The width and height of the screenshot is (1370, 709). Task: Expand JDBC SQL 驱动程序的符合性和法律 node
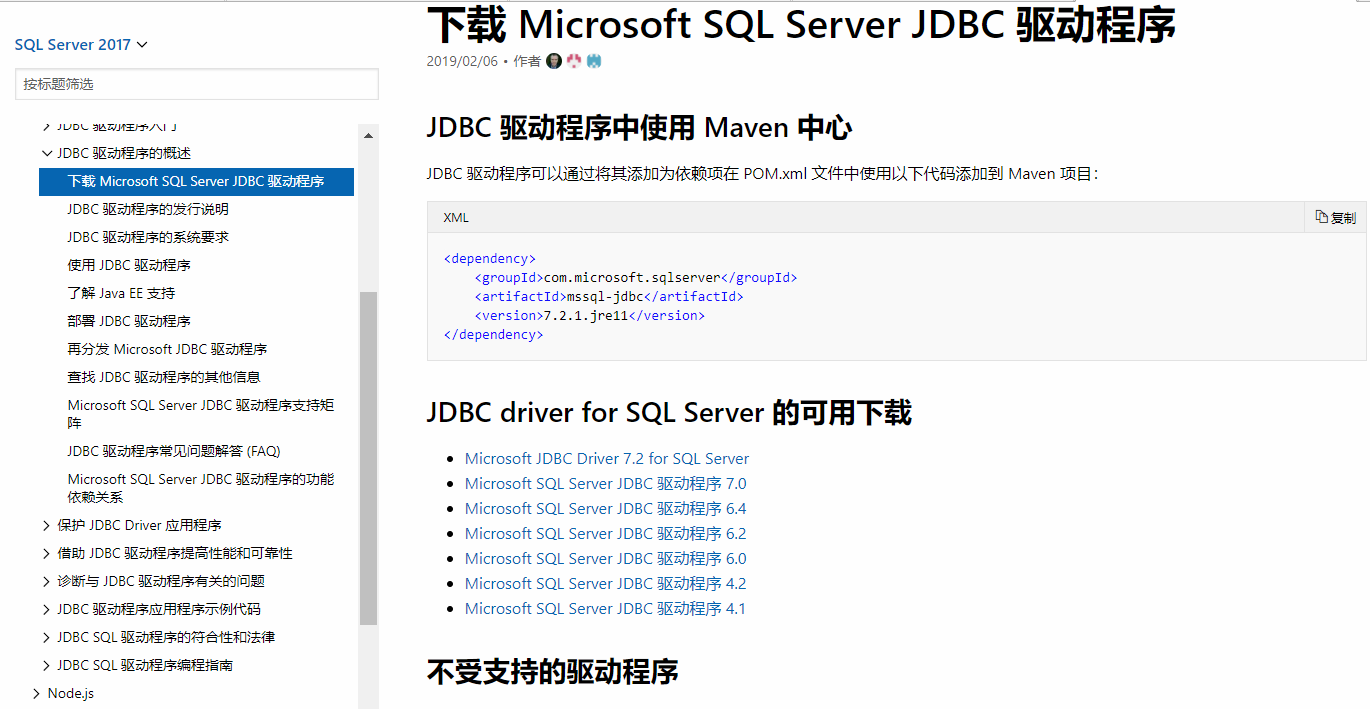click(47, 637)
